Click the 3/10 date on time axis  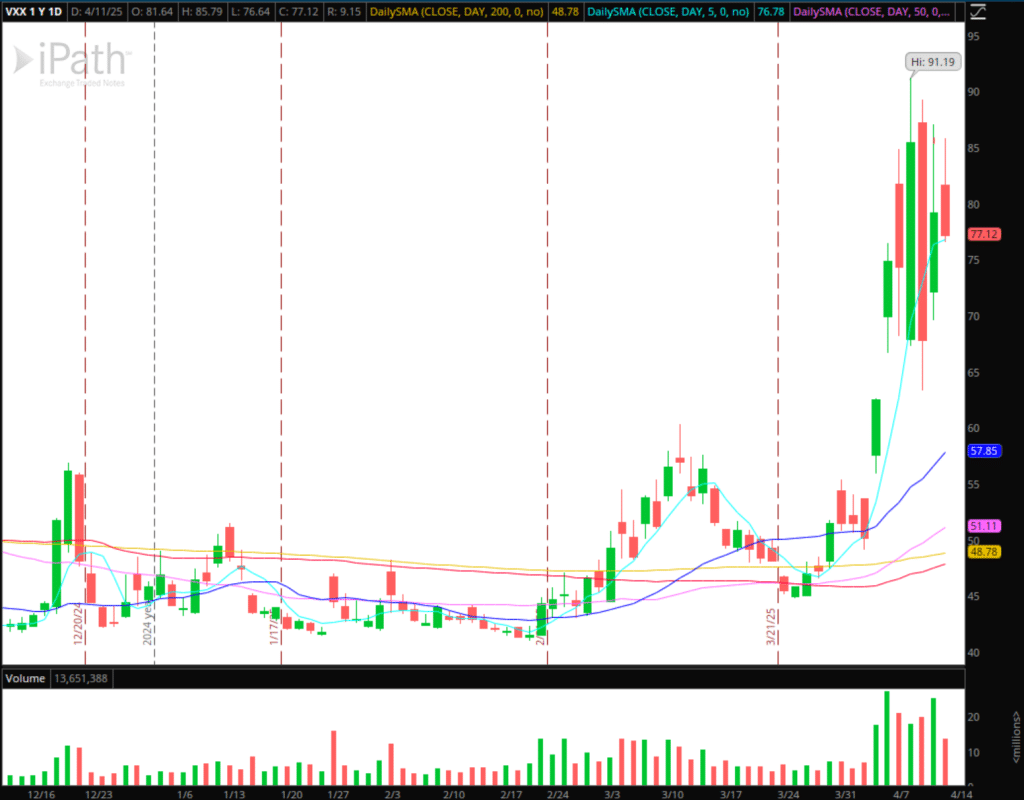click(673, 794)
